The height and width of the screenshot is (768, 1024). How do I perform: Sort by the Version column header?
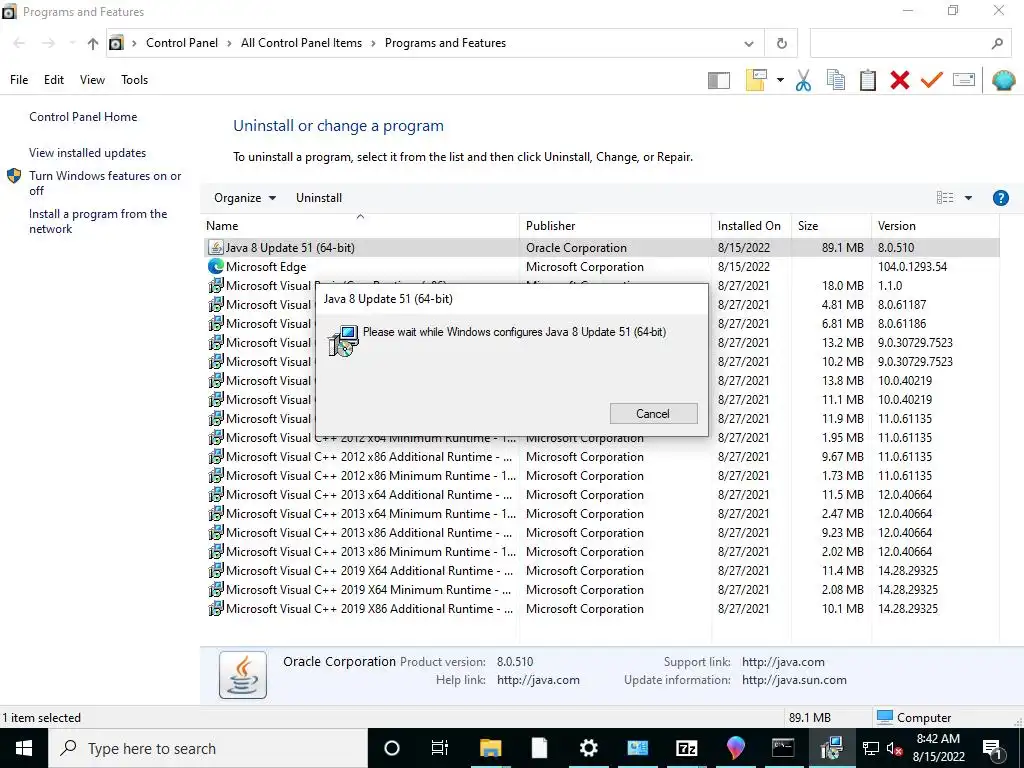tap(935, 226)
